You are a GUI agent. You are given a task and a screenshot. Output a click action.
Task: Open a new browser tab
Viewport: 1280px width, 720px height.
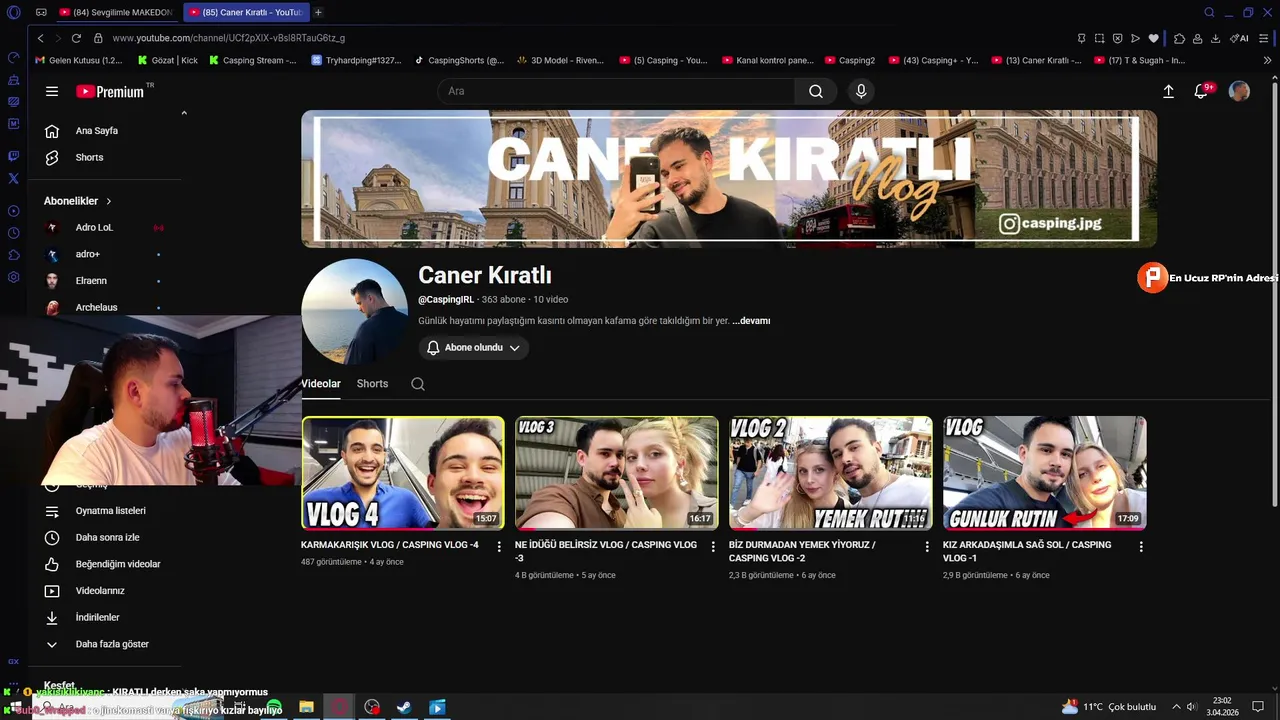318,12
